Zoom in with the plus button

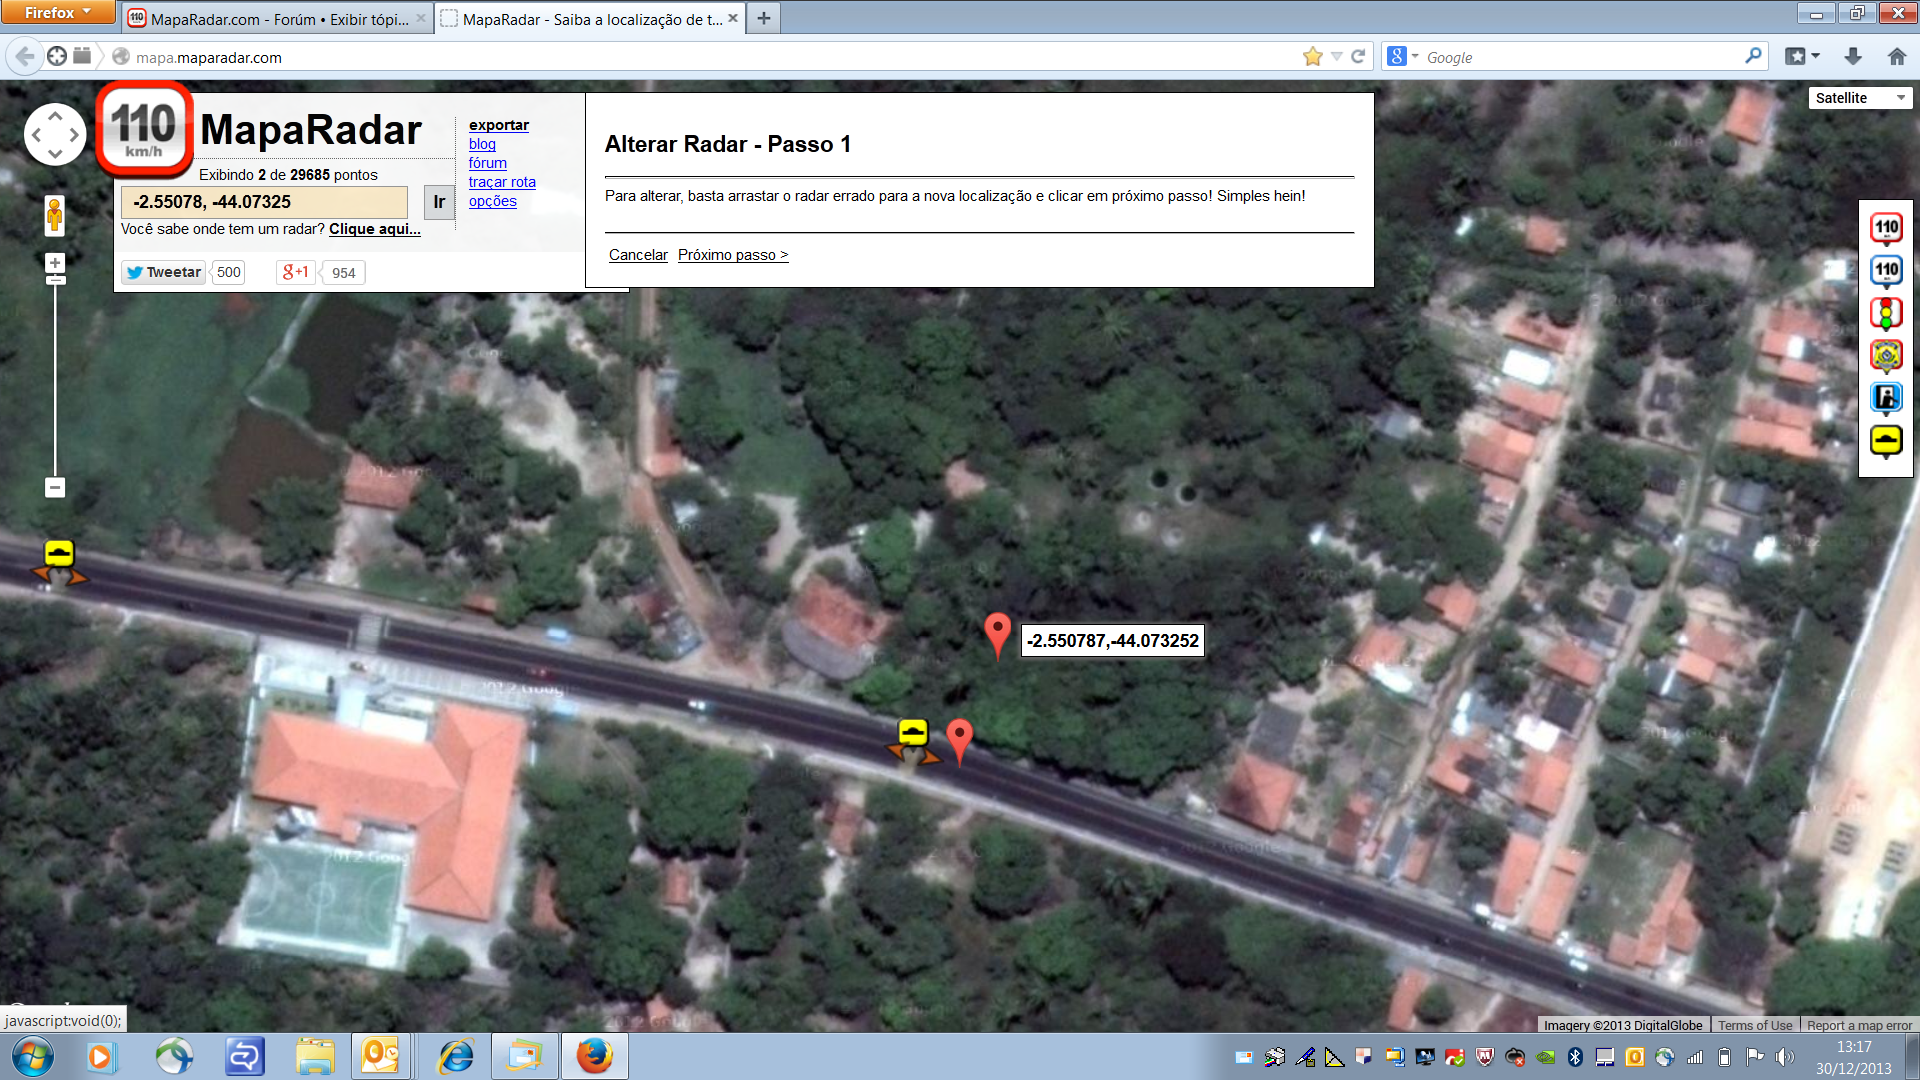(x=55, y=263)
